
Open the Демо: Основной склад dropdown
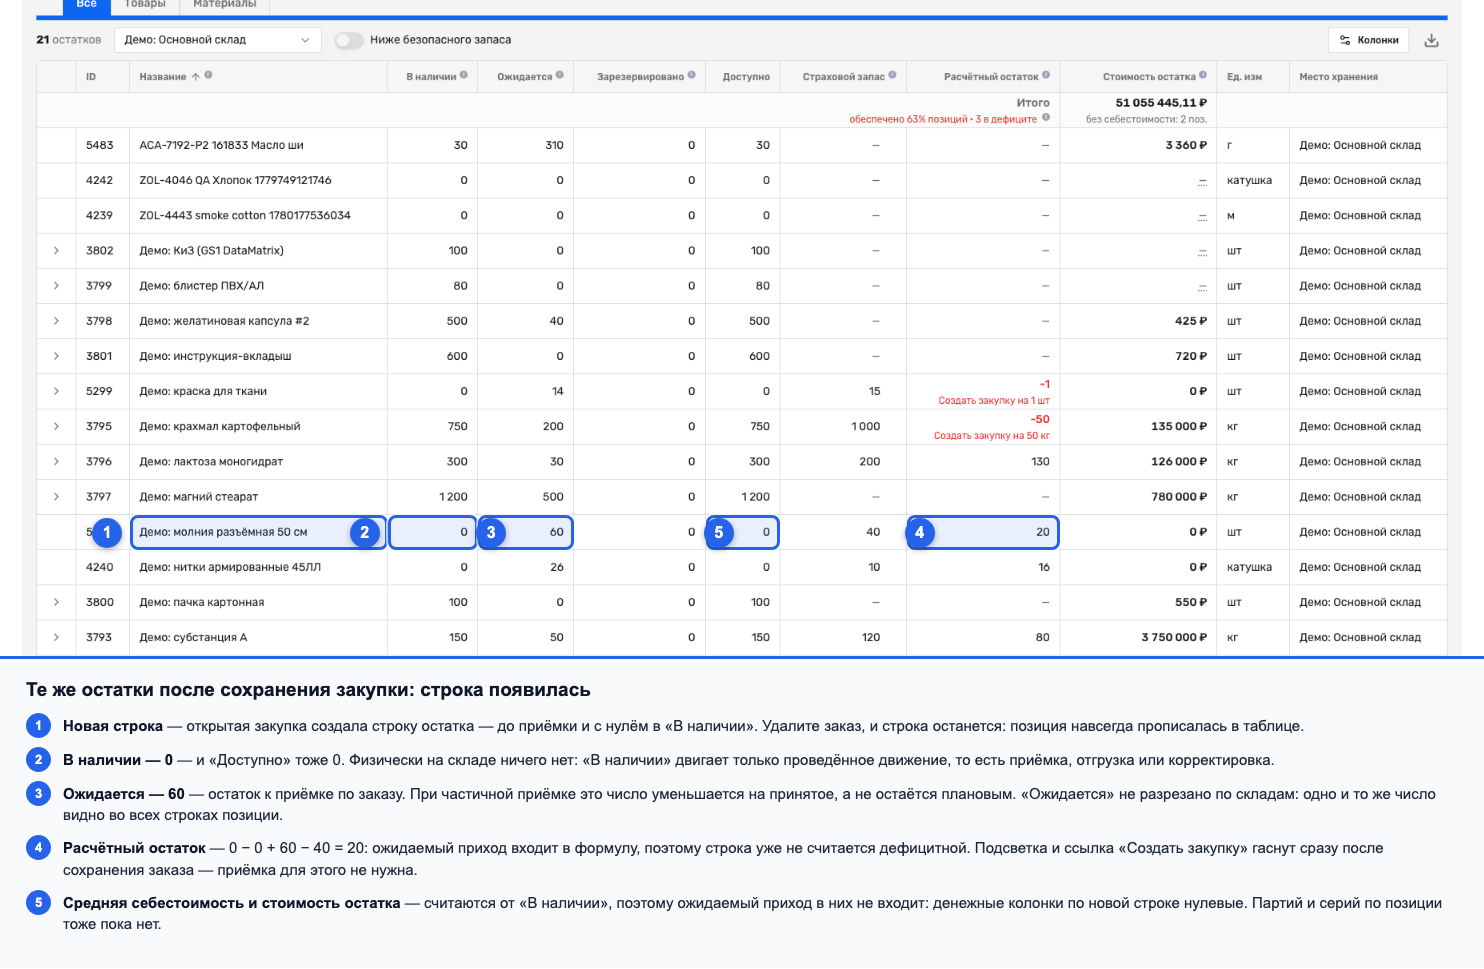tap(217, 40)
